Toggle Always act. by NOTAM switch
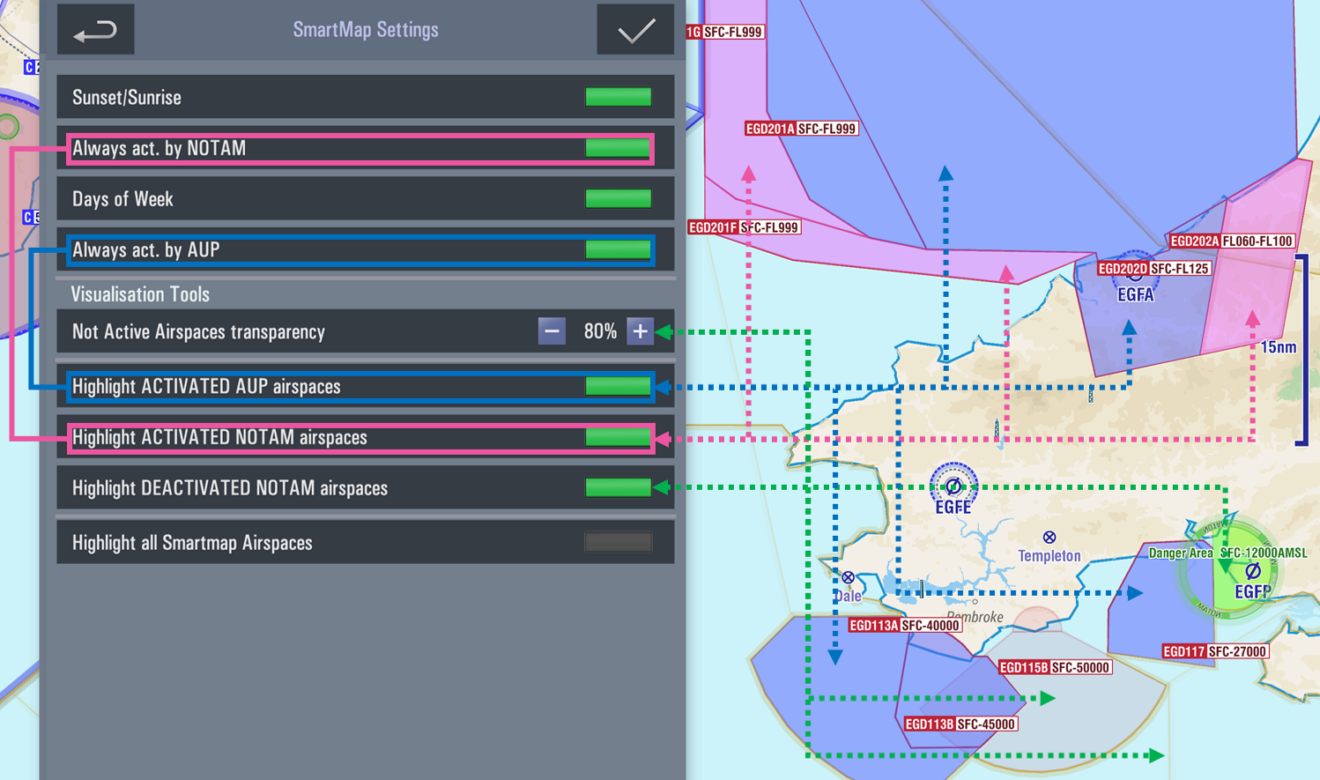Screen dimensions: 1320x780 (x=618, y=148)
